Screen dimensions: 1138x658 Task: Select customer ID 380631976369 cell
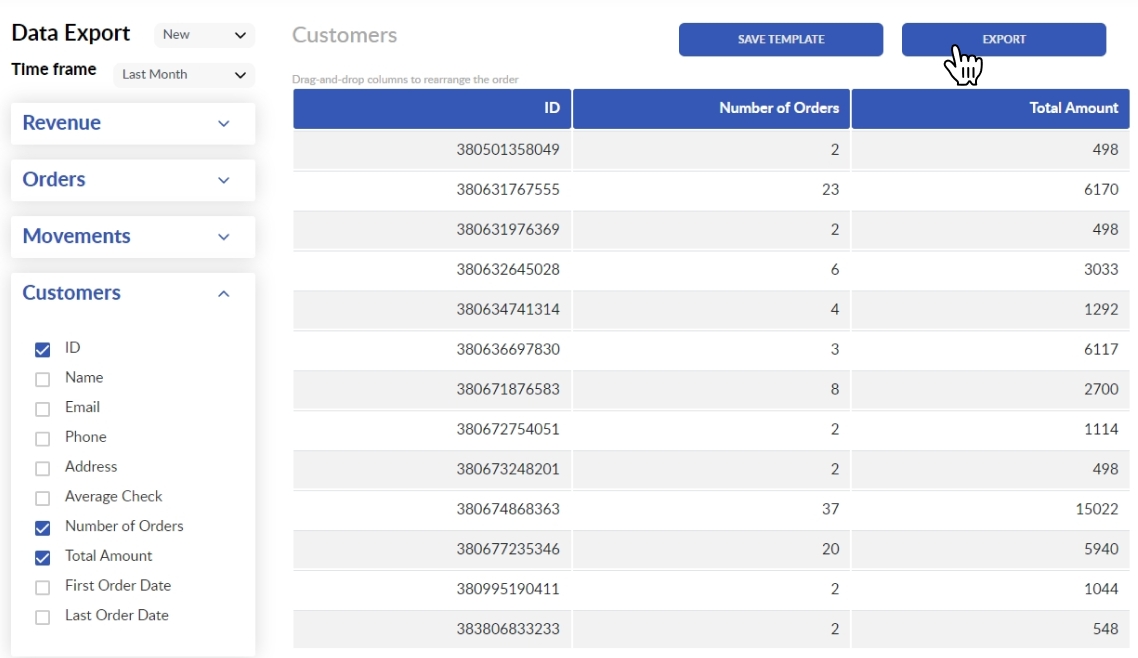tap(432, 230)
